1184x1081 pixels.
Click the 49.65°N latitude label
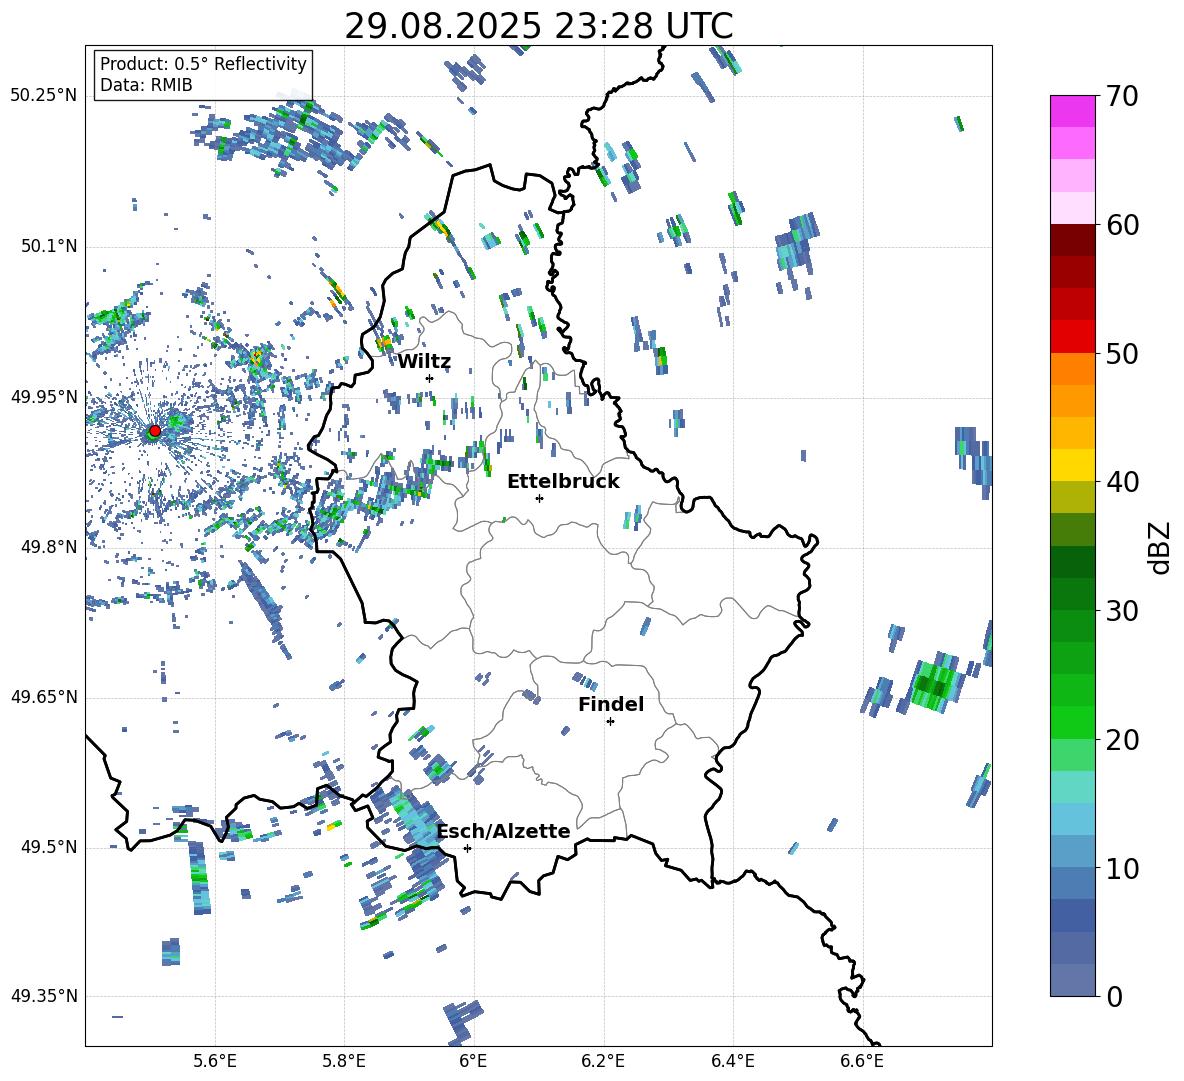[44, 696]
